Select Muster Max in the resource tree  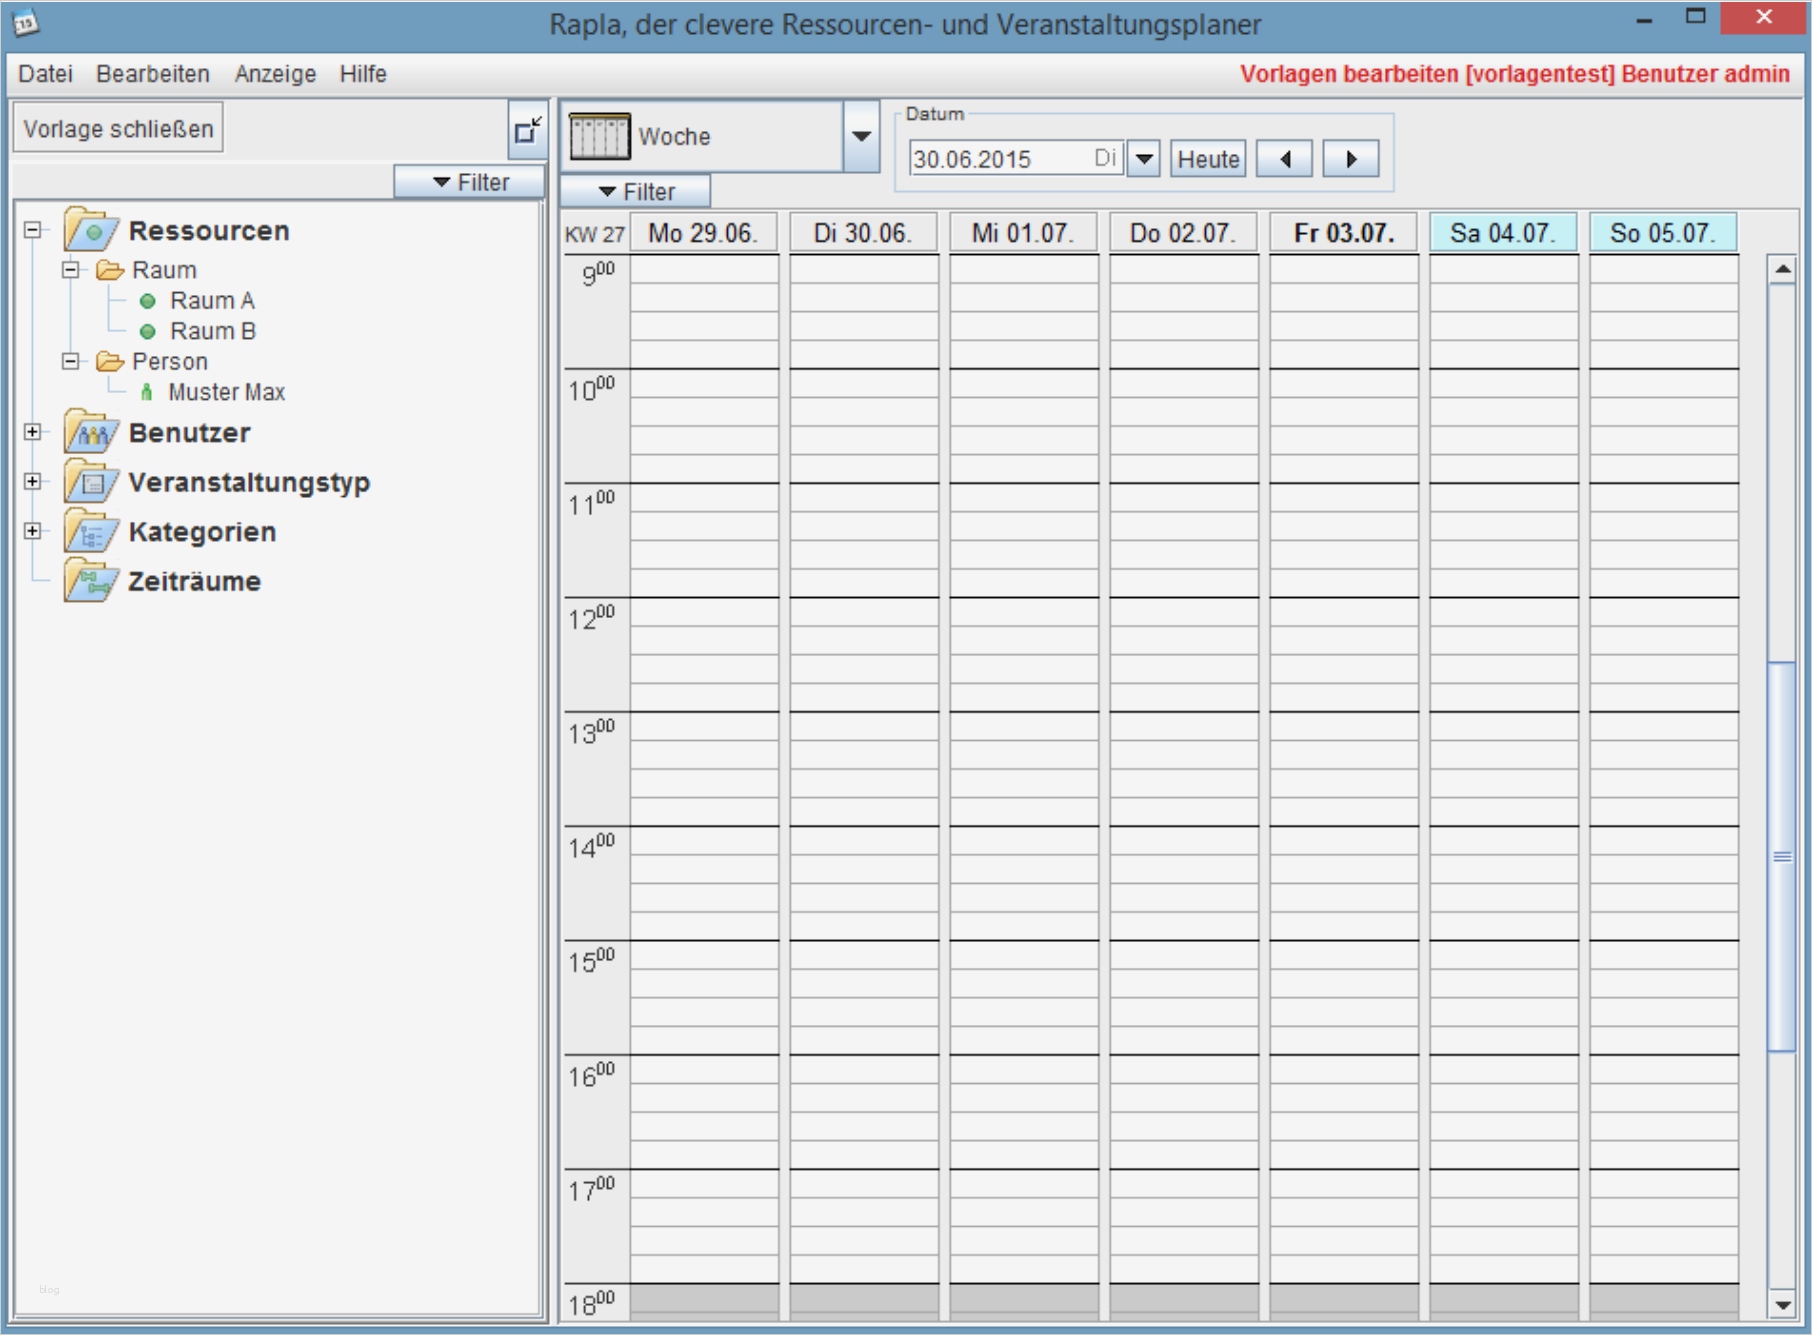coord(227,392)
